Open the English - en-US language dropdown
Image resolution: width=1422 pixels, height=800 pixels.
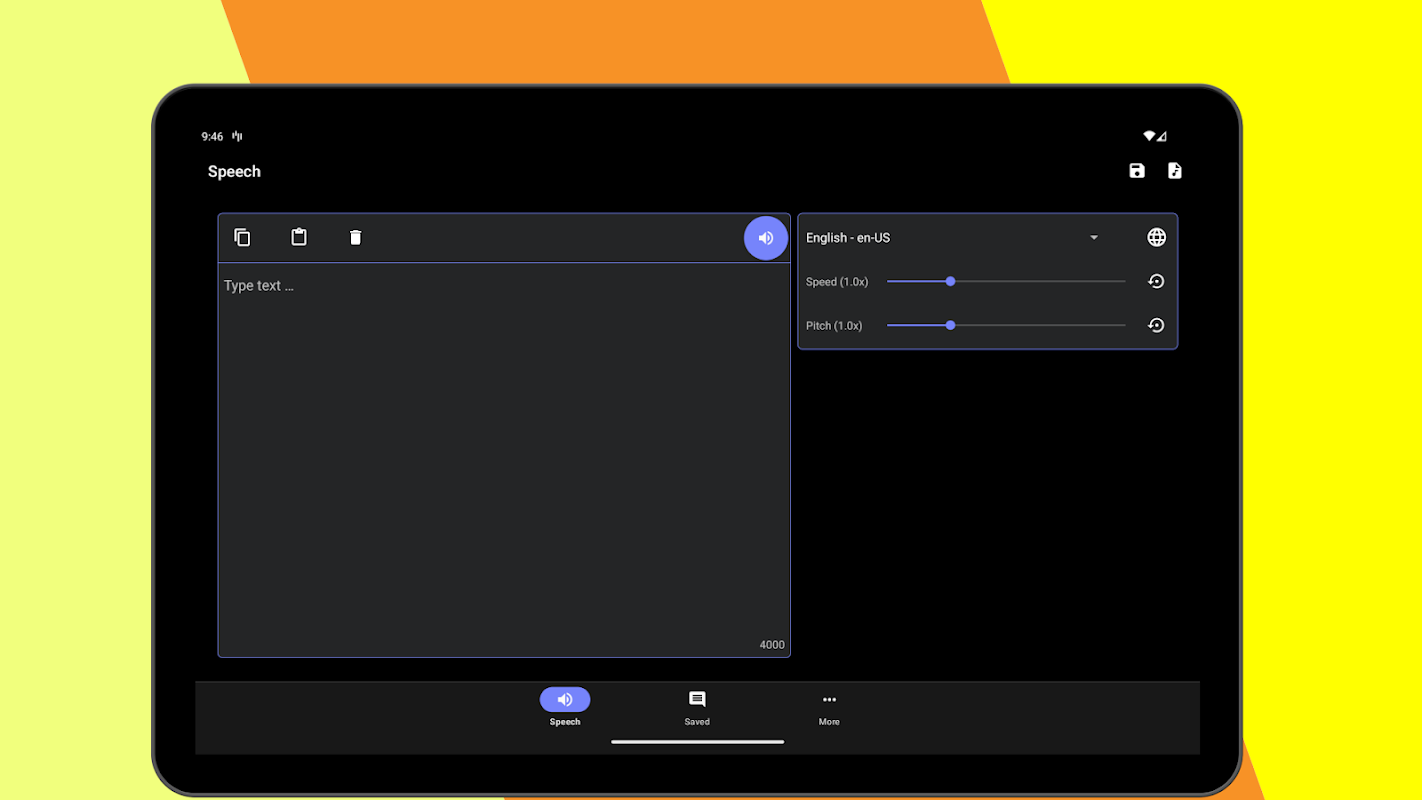(952, 238)
